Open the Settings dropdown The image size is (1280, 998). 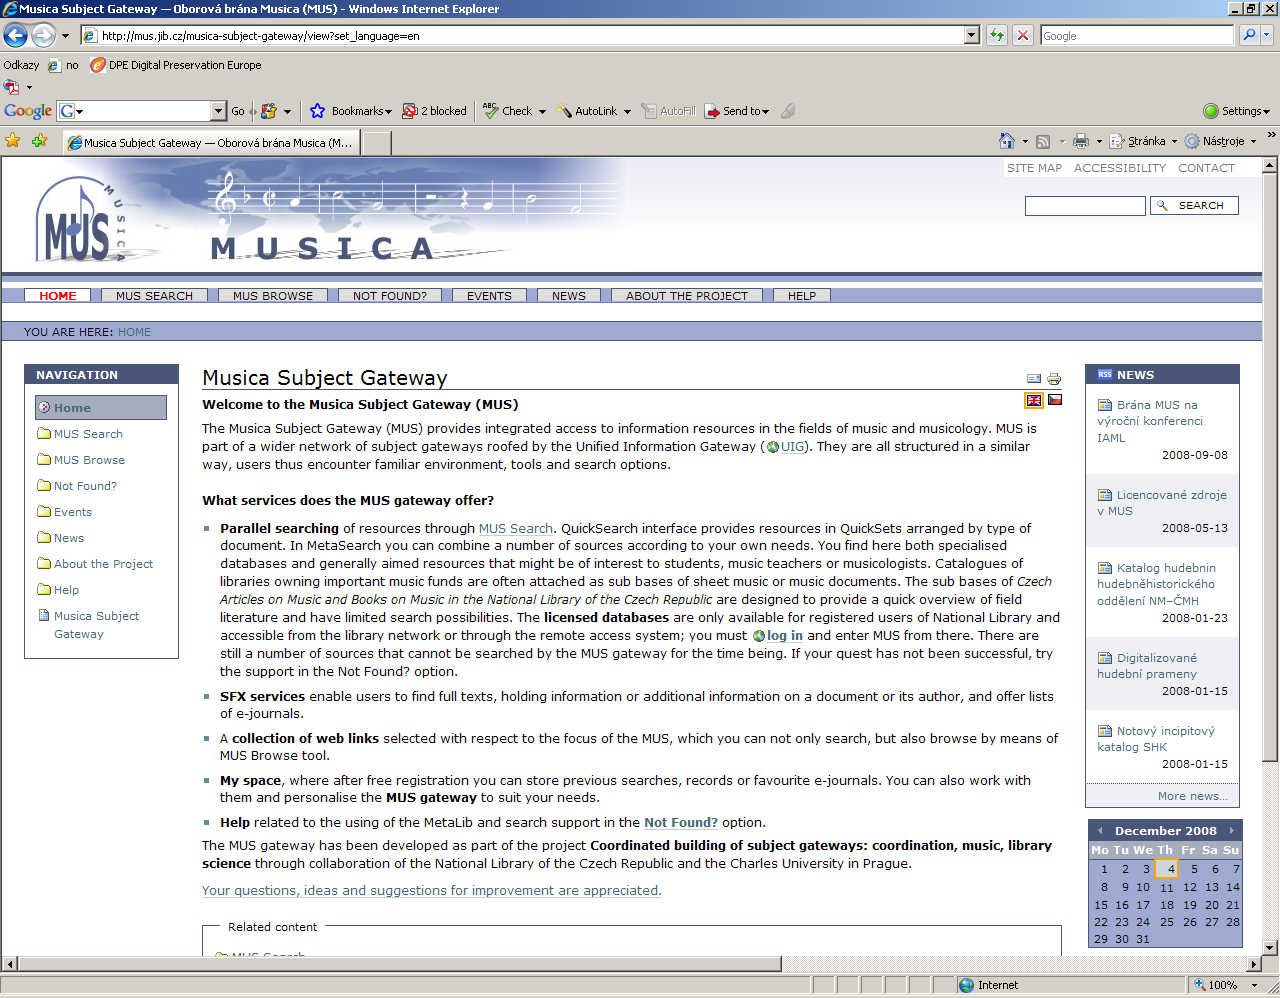[x=1236, y=111]
